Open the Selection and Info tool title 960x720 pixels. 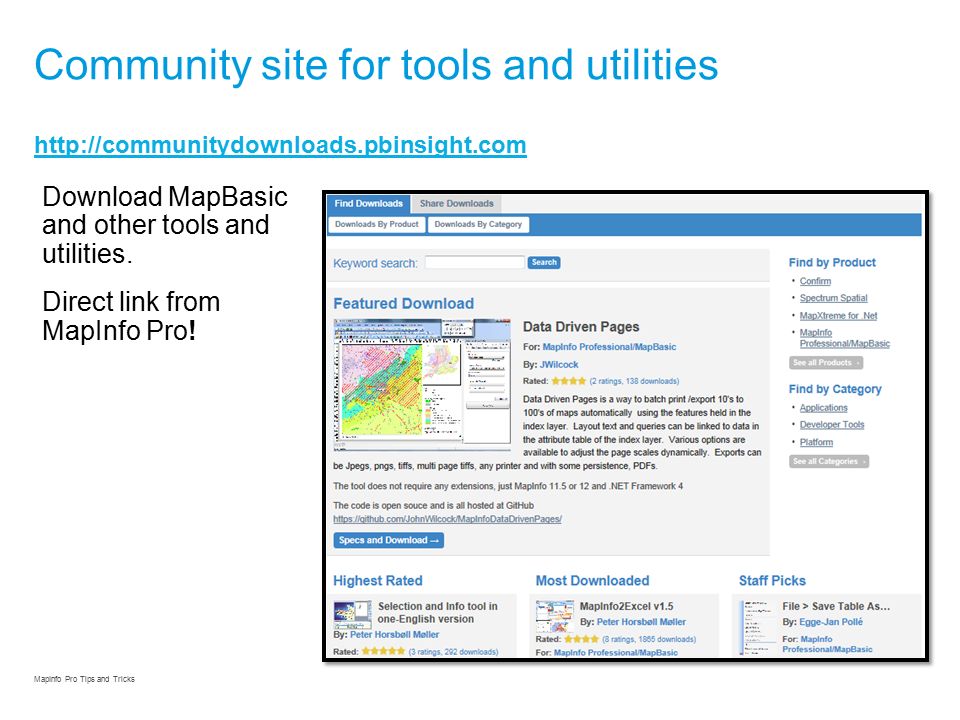(x=438, y=612)
